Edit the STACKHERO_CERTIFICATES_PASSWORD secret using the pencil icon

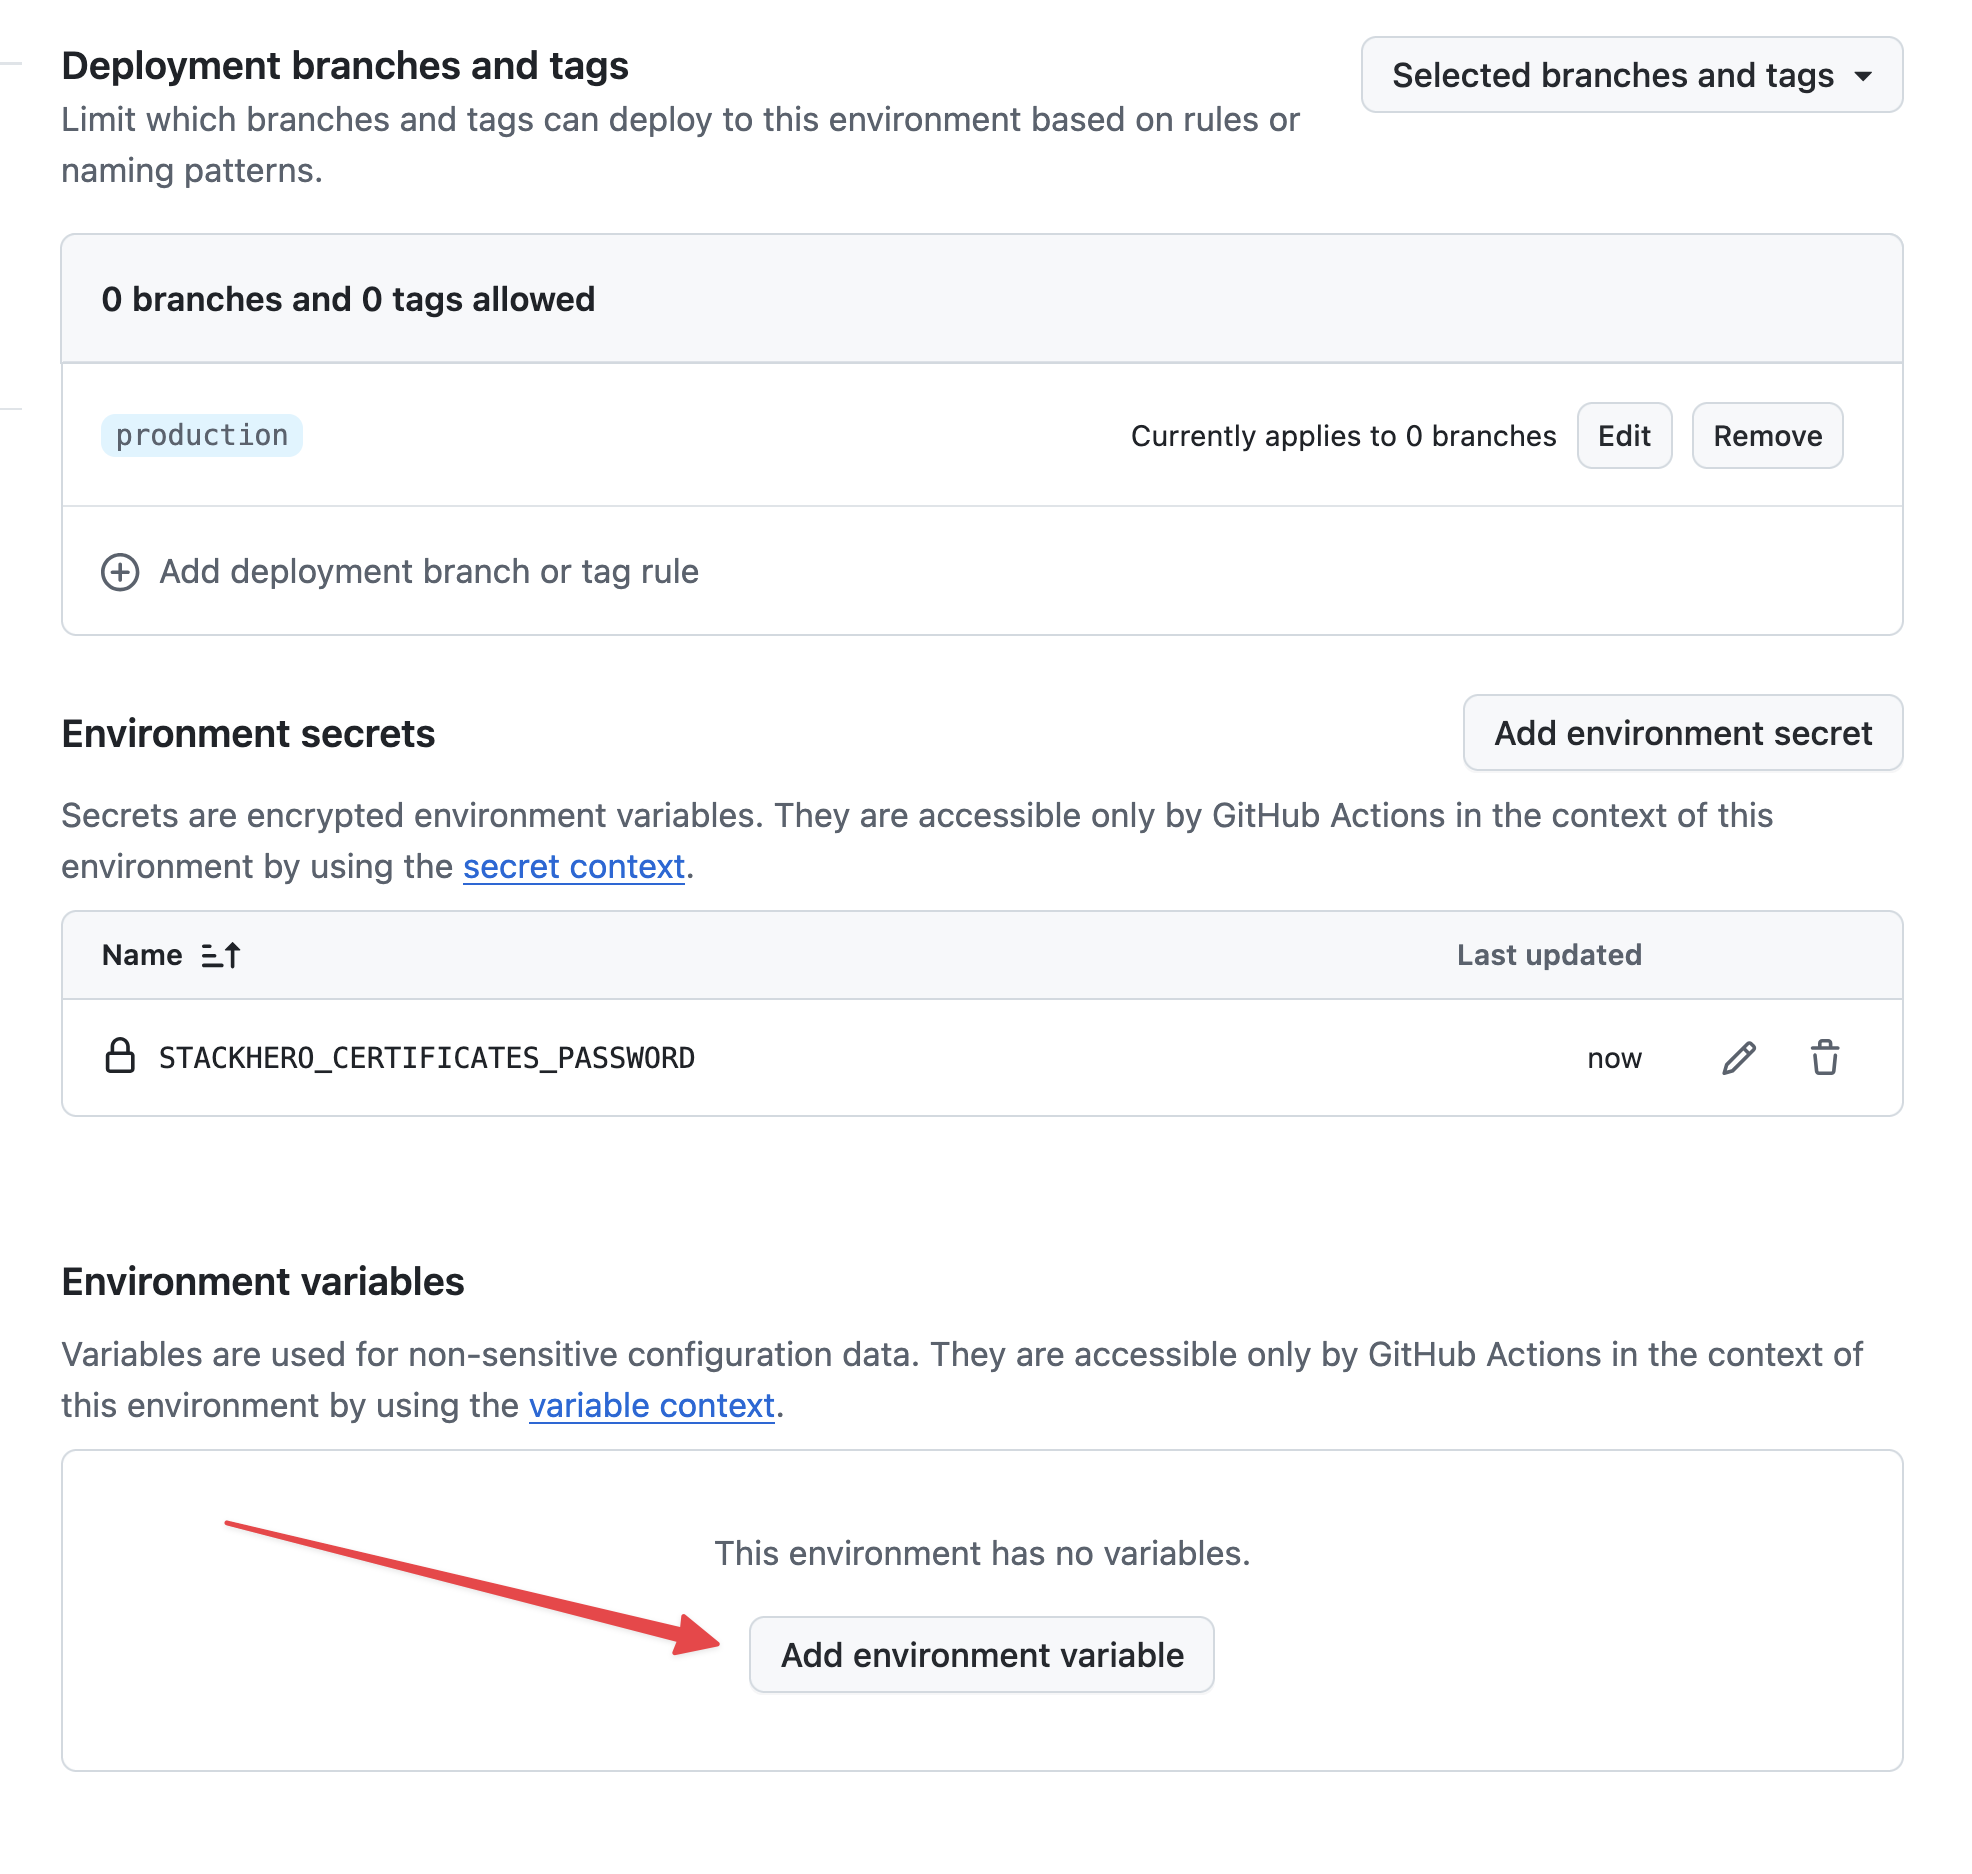click(x=1740, y=1057)
